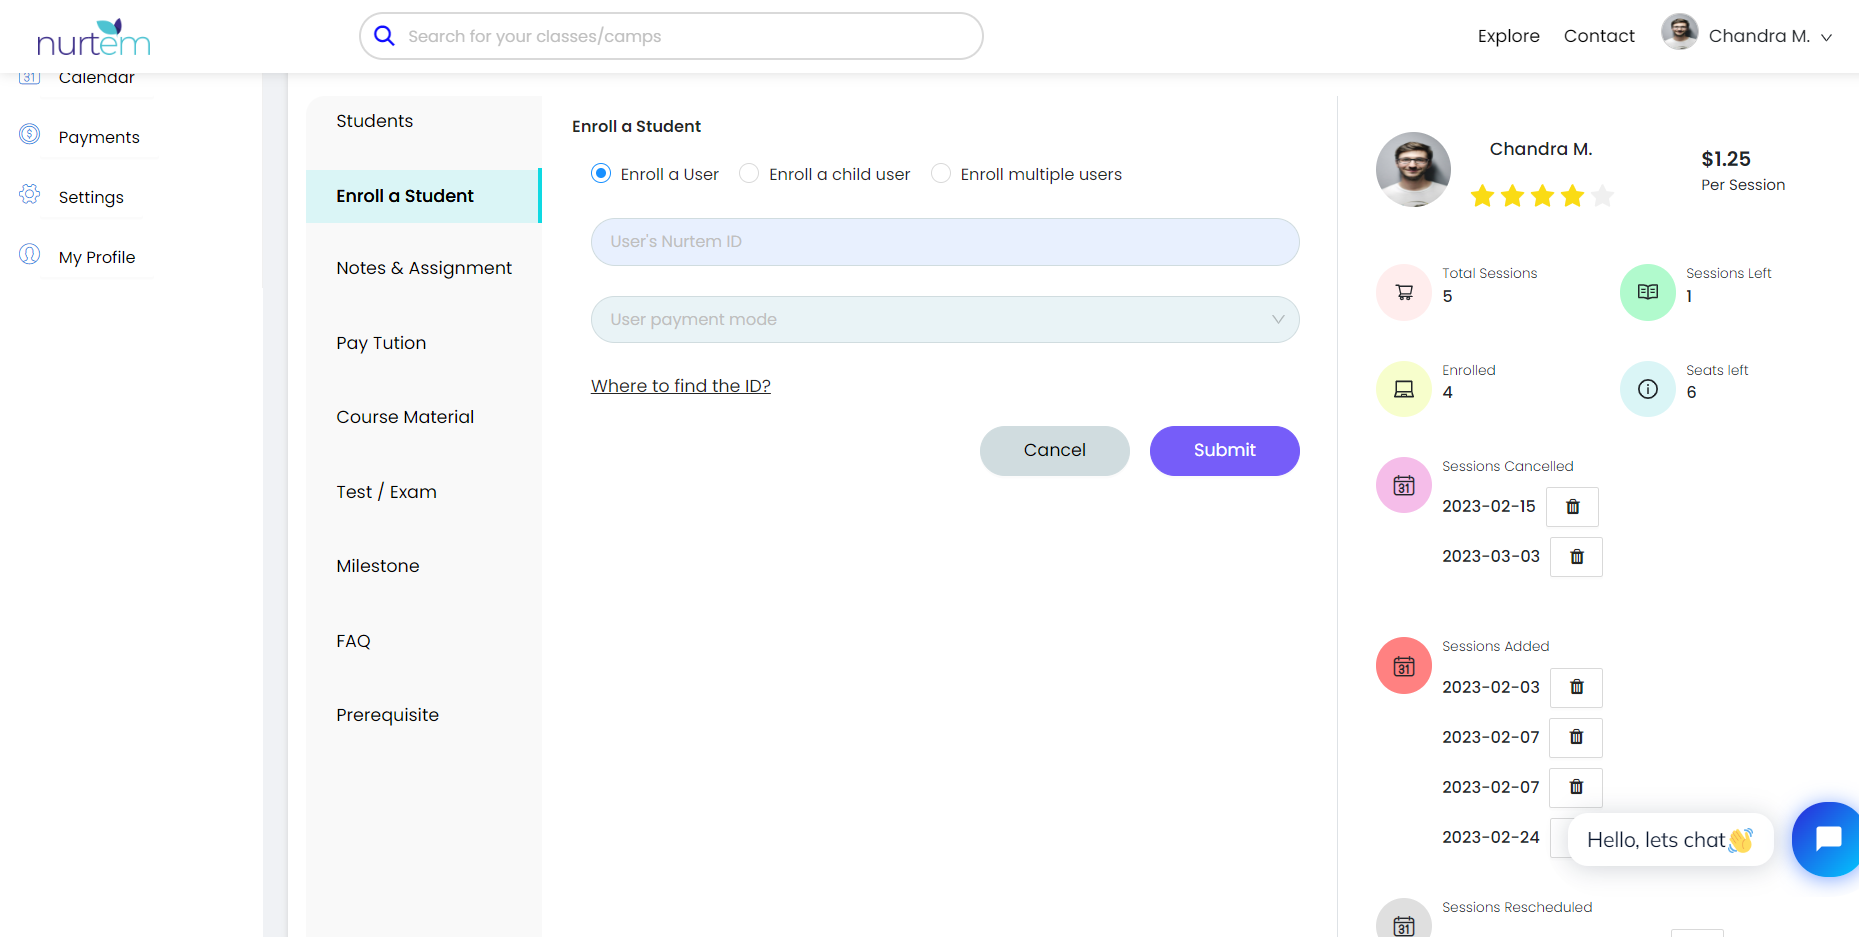Screen dimensions: 1859x937
Task: Delete the cancelled session 2023-03-03
Action: tap(1576, 557)
